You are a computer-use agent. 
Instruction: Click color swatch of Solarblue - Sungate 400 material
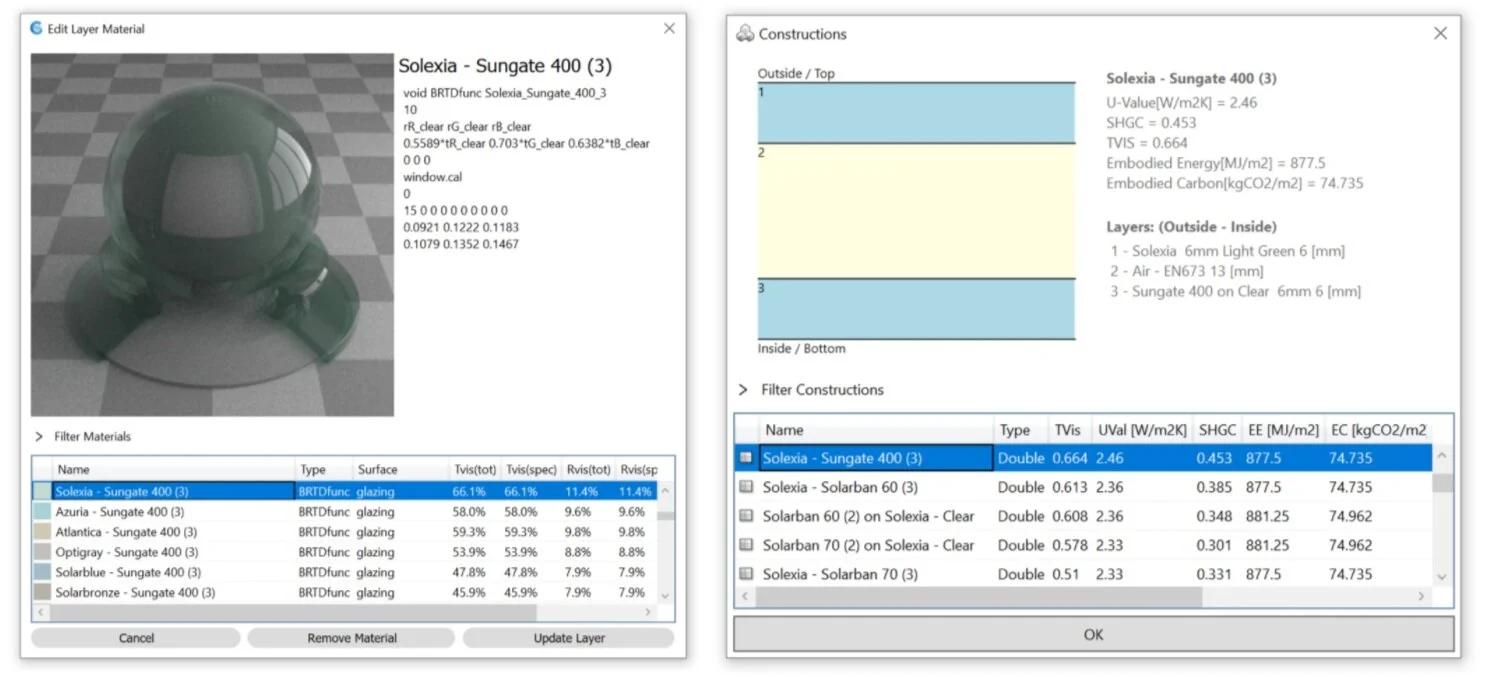[x=42, y=572]
